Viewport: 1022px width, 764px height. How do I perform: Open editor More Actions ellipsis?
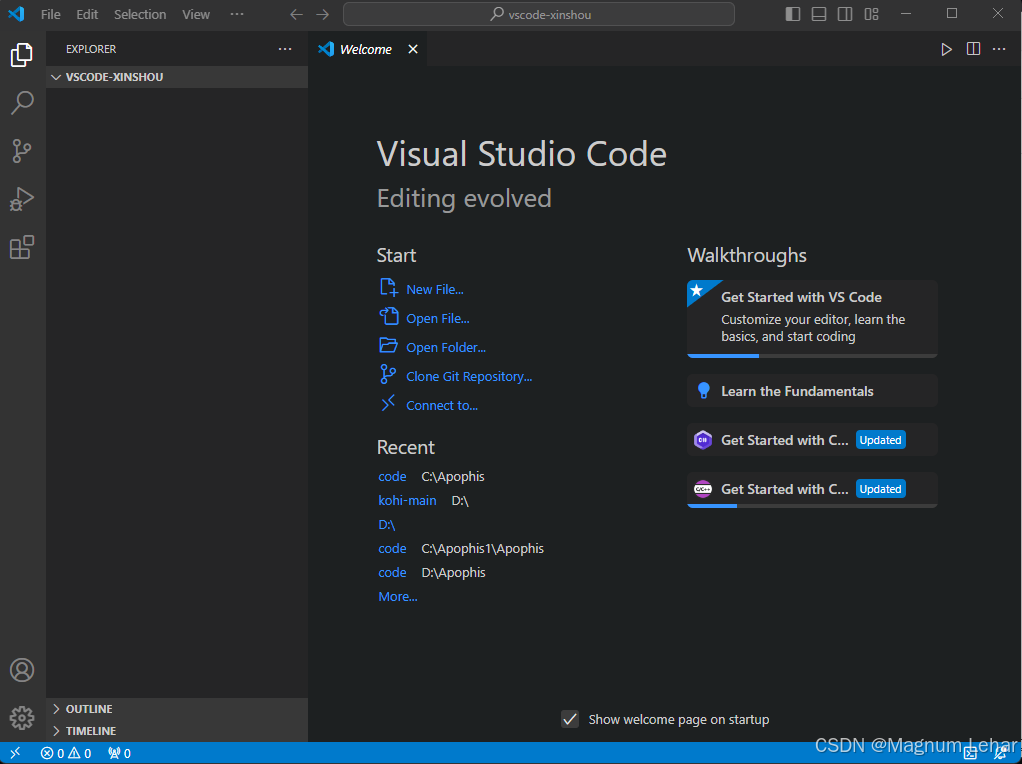pos(999,50)
